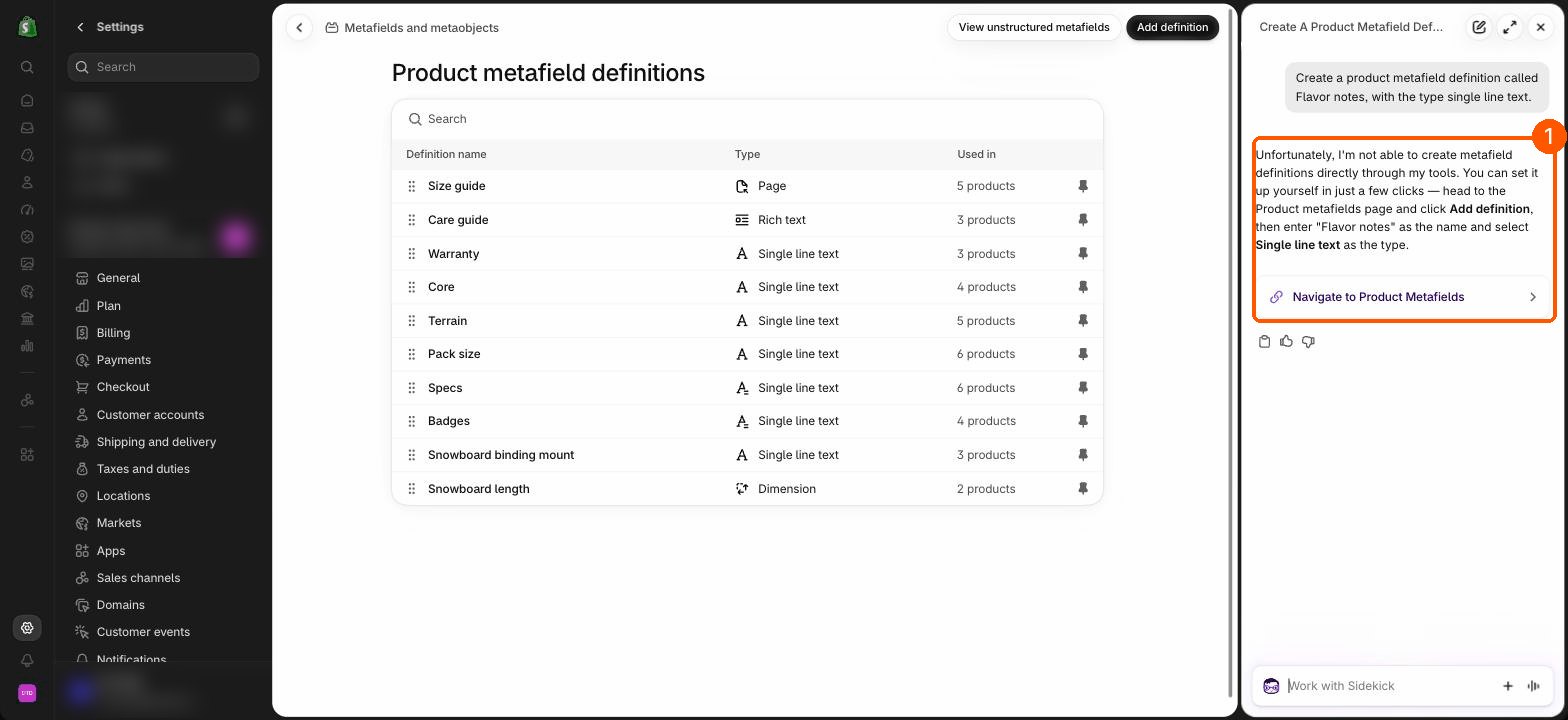Open the Specs definition row

tap(747, 388)
